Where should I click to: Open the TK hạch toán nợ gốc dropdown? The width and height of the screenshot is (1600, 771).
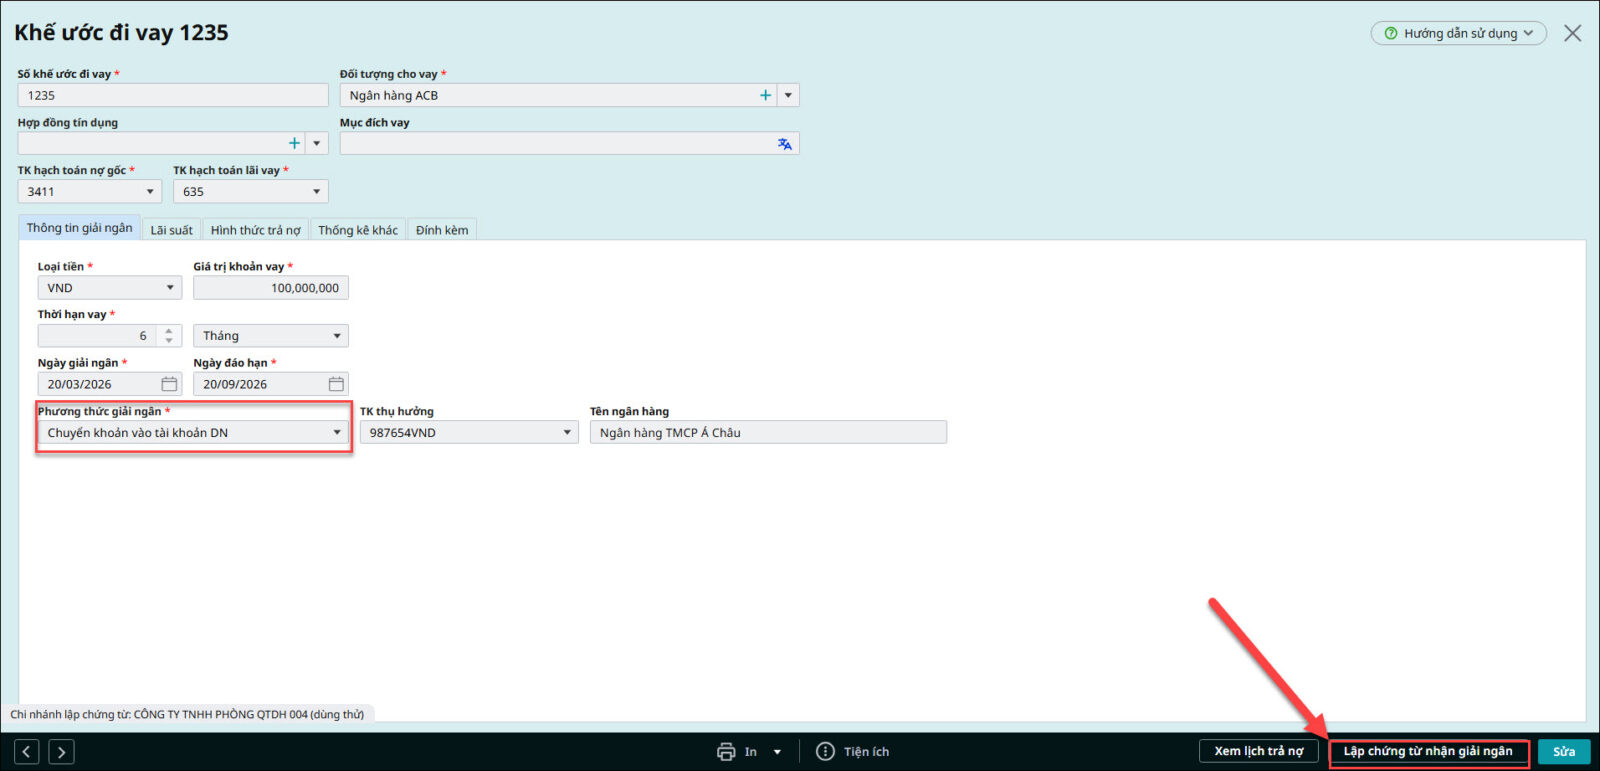pyautogui.click(x=150, y=192)
